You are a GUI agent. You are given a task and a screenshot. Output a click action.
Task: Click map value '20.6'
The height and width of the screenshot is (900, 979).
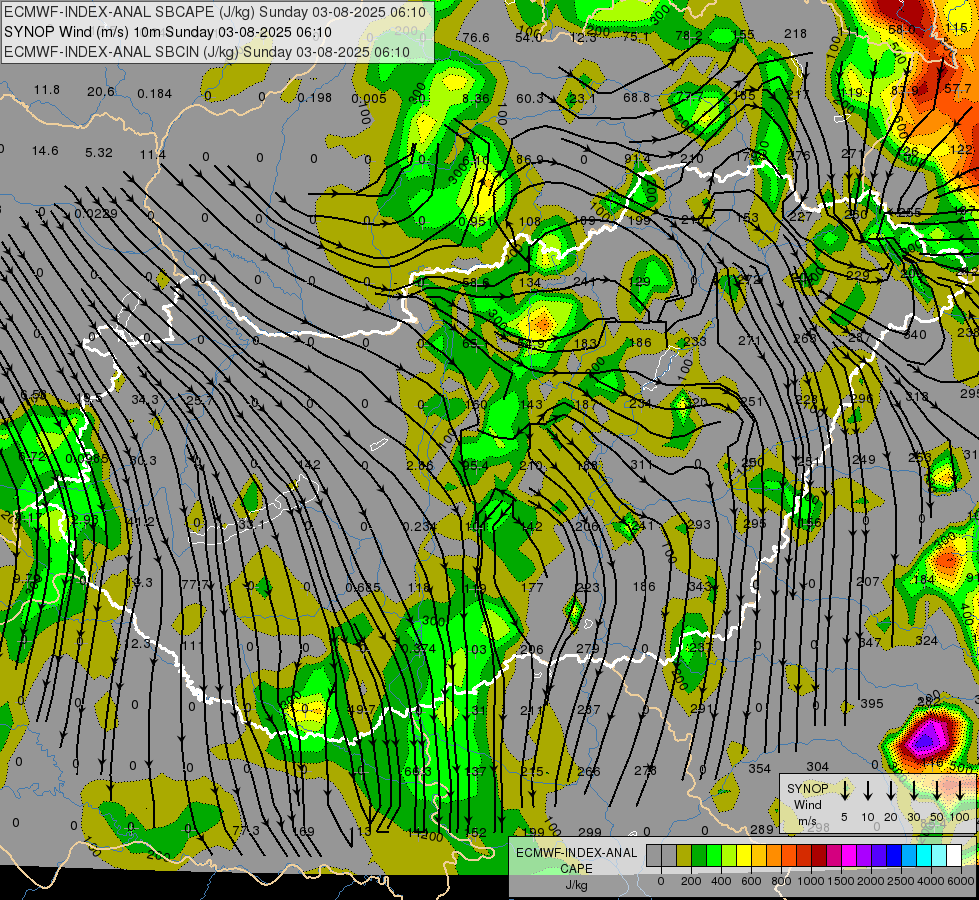(101, 92)
